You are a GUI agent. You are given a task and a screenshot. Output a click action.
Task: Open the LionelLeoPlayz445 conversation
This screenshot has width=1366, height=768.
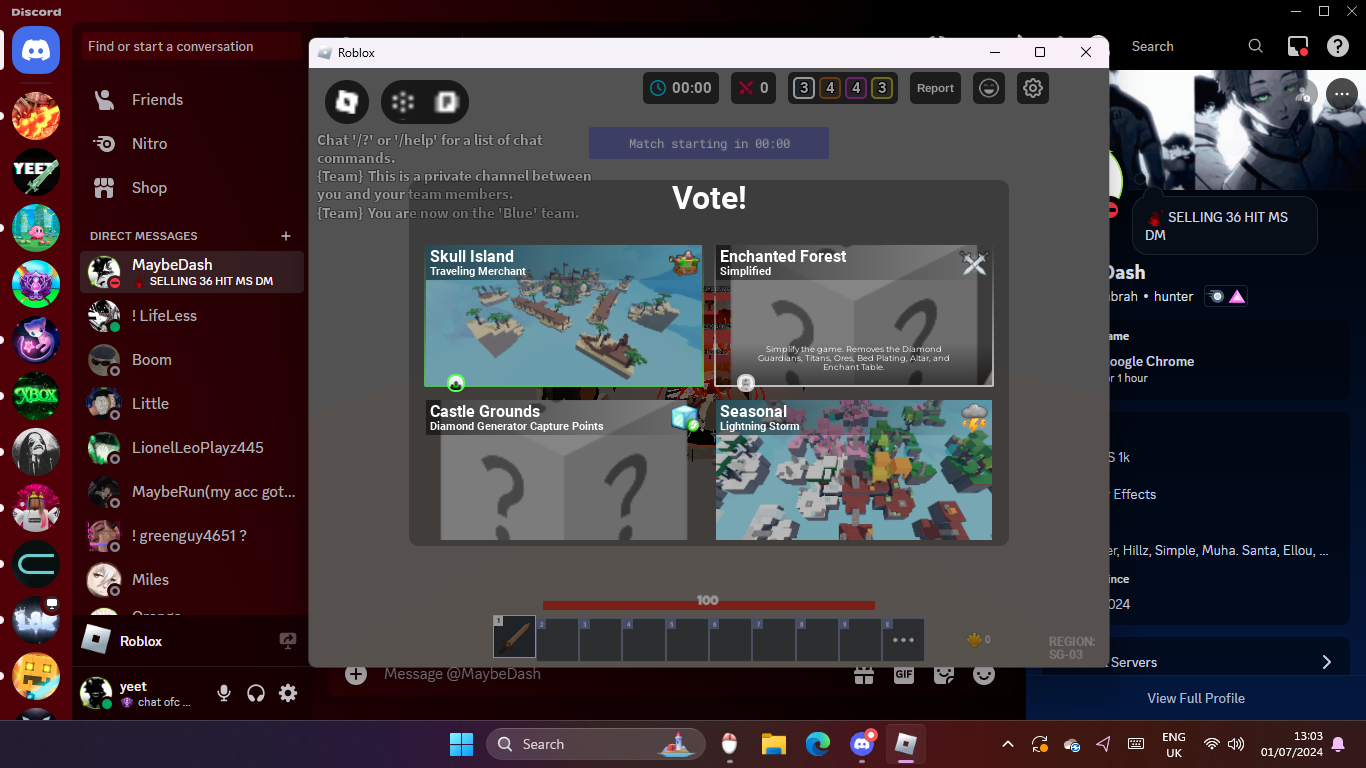[x=192, y=448]
